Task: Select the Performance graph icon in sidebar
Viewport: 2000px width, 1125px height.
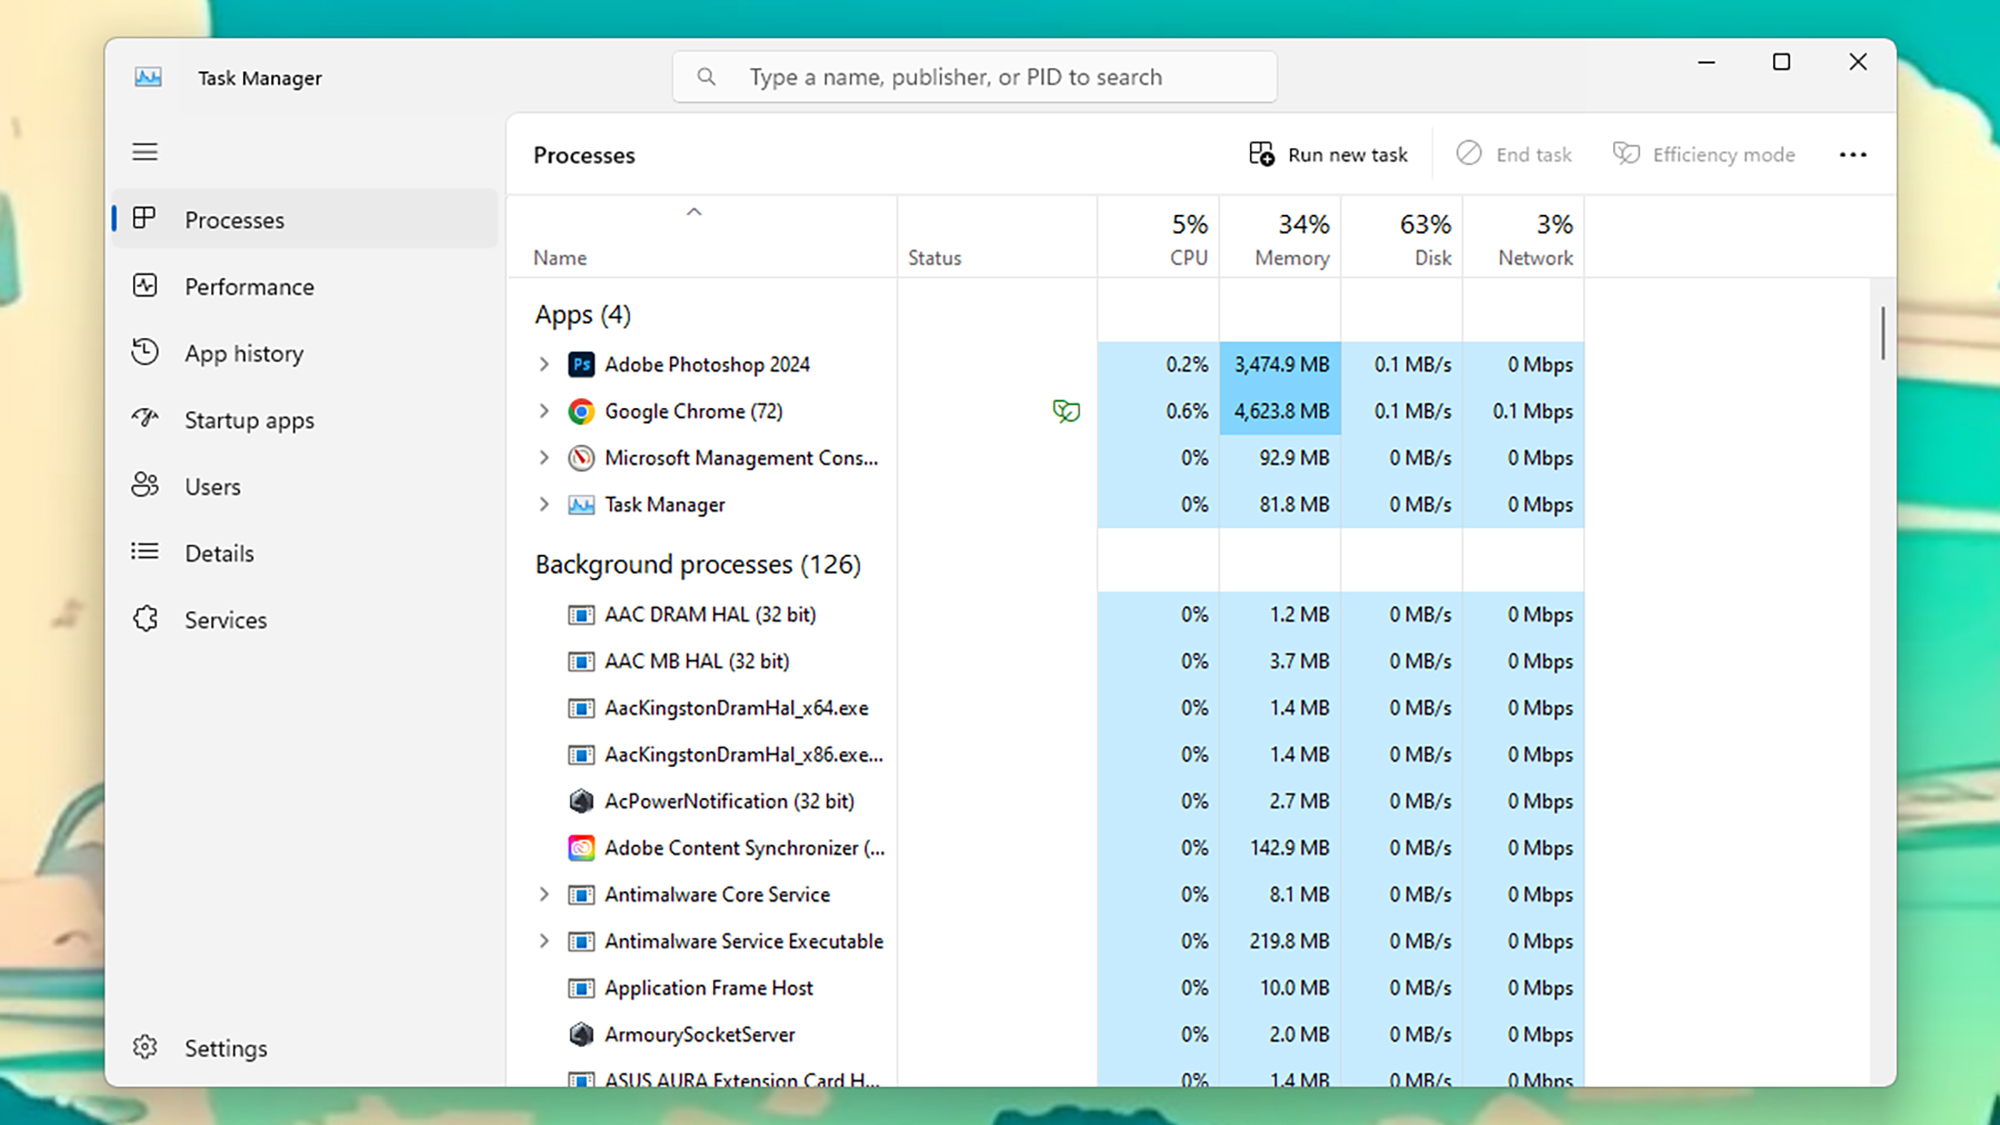Action: (146, 286)
